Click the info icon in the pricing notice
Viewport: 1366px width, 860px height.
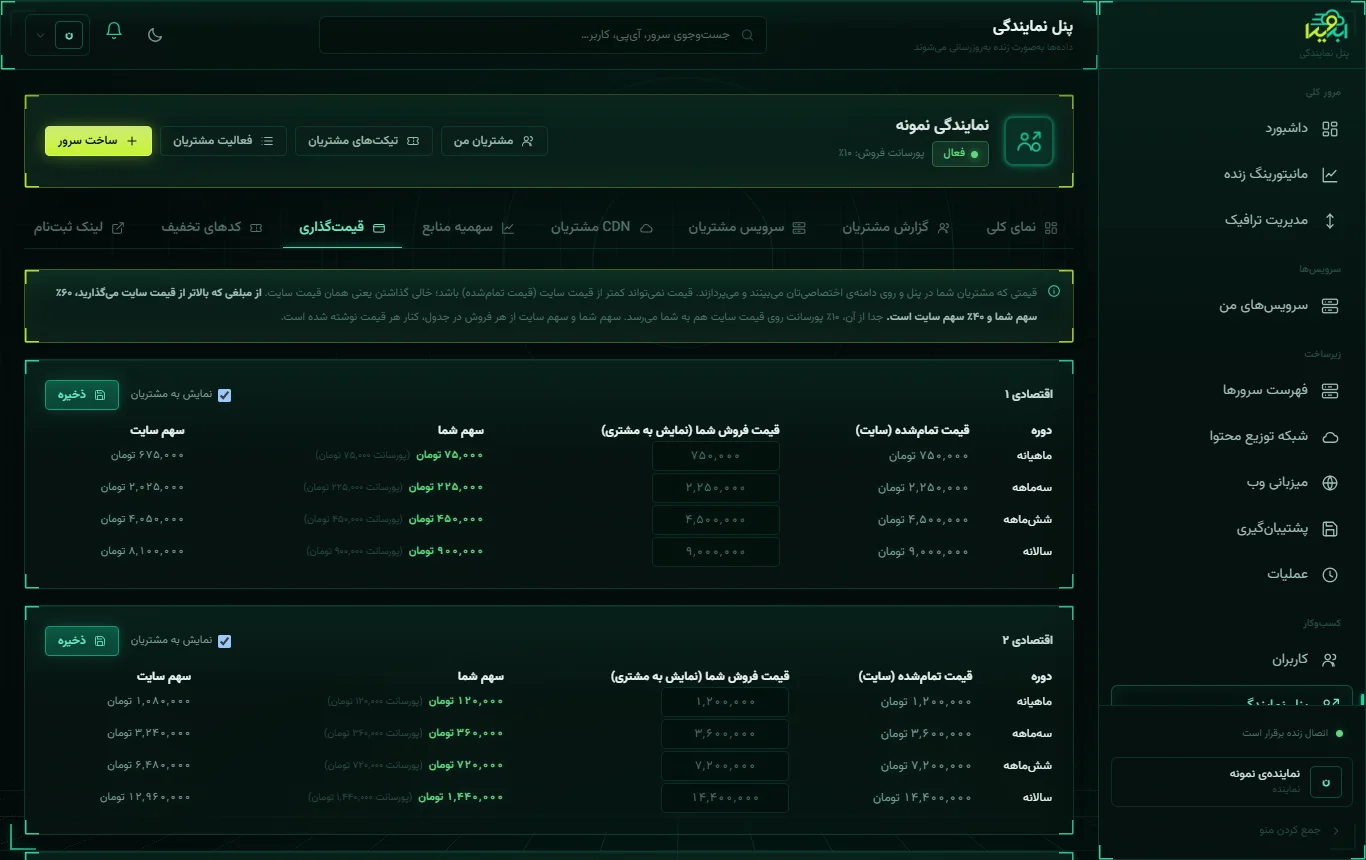[x=1053, y=292]
